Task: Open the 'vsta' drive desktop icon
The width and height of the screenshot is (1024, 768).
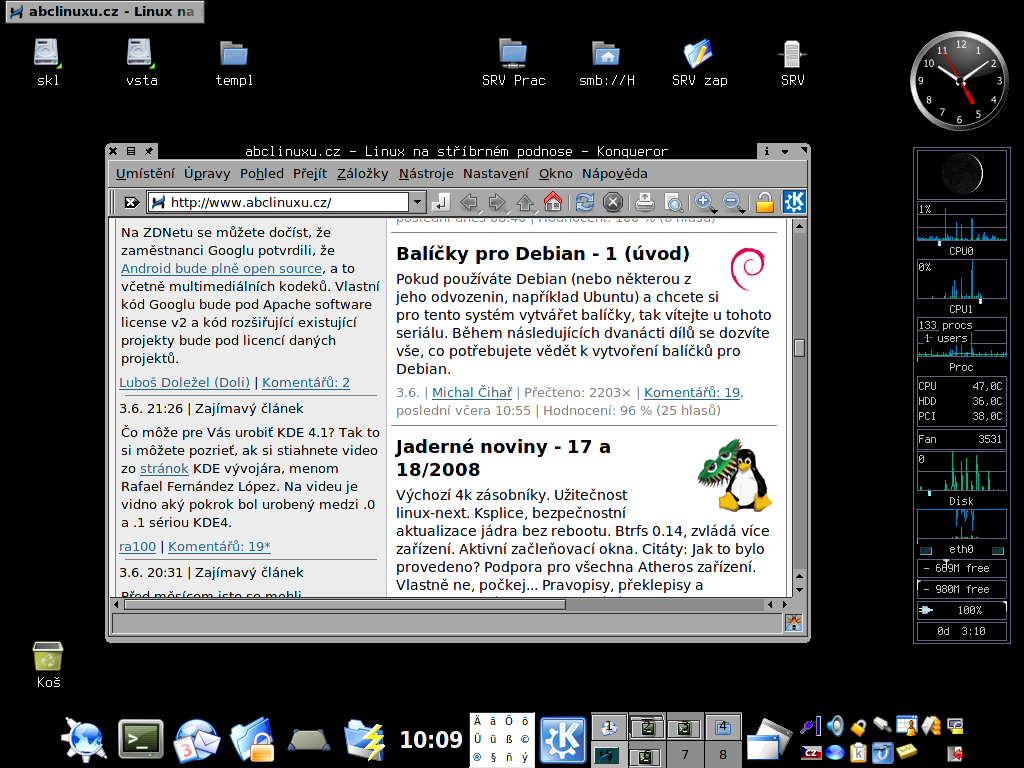Action: [142, 63]
